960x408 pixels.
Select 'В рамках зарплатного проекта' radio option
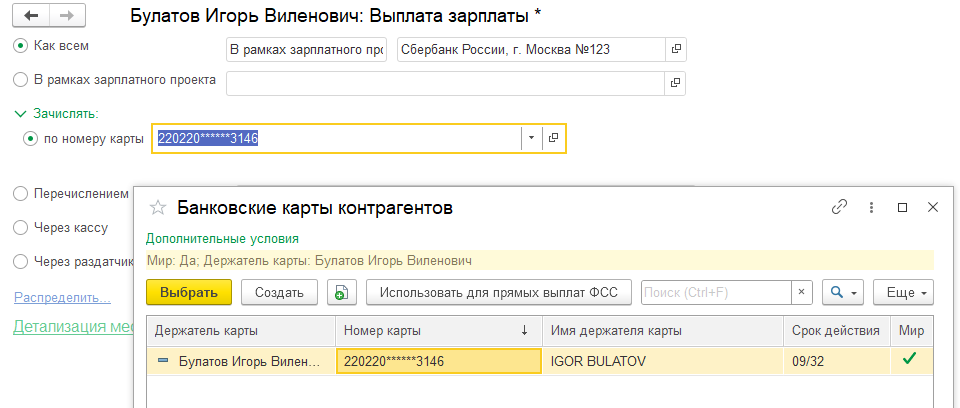click(x=20, y=79)
